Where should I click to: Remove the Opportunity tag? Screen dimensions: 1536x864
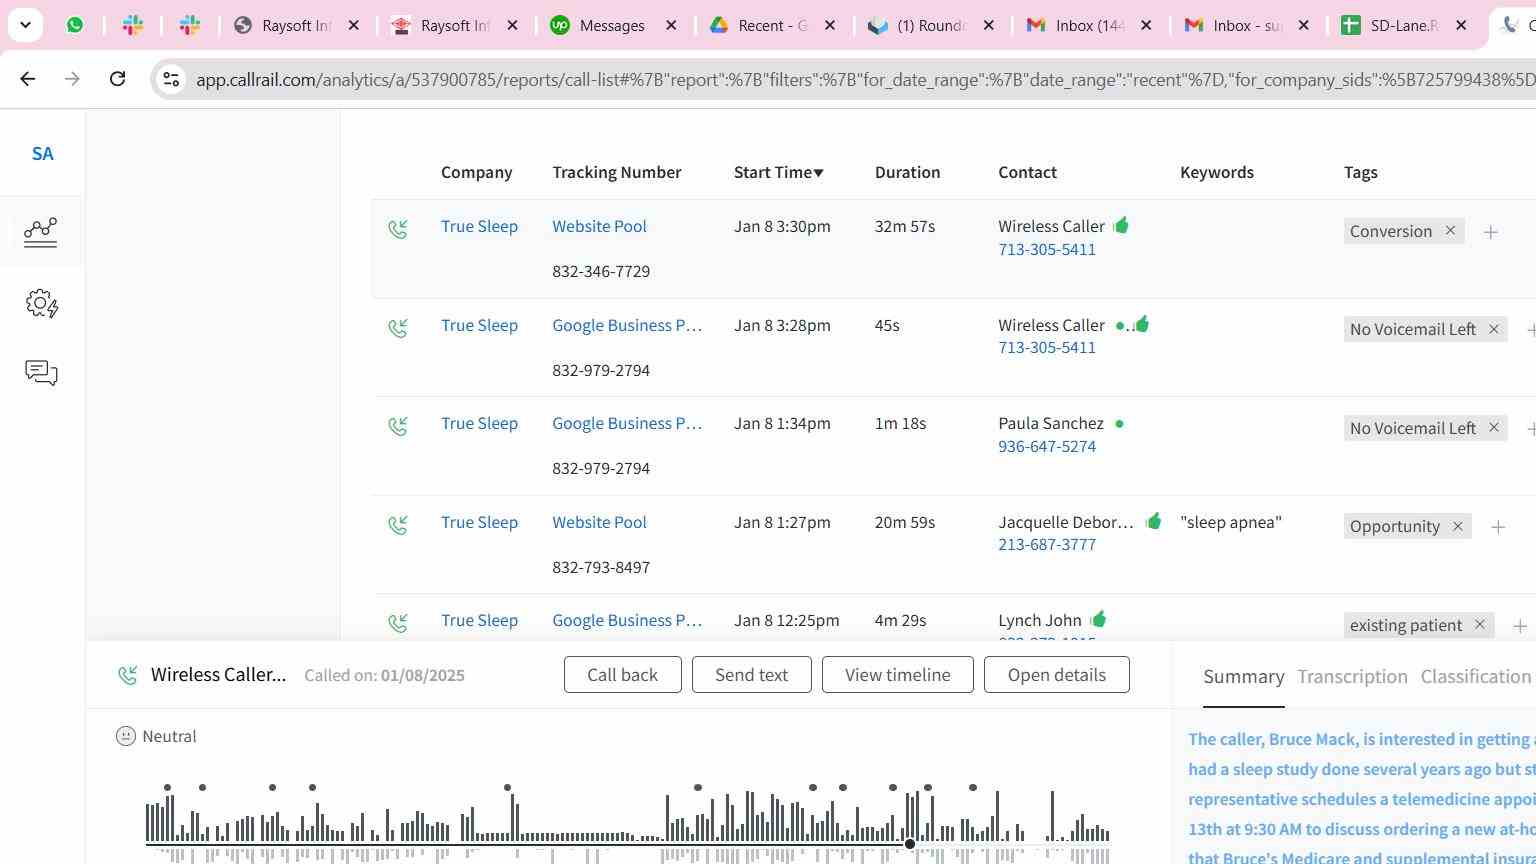pyautogui.click(x=1457, y=526)
